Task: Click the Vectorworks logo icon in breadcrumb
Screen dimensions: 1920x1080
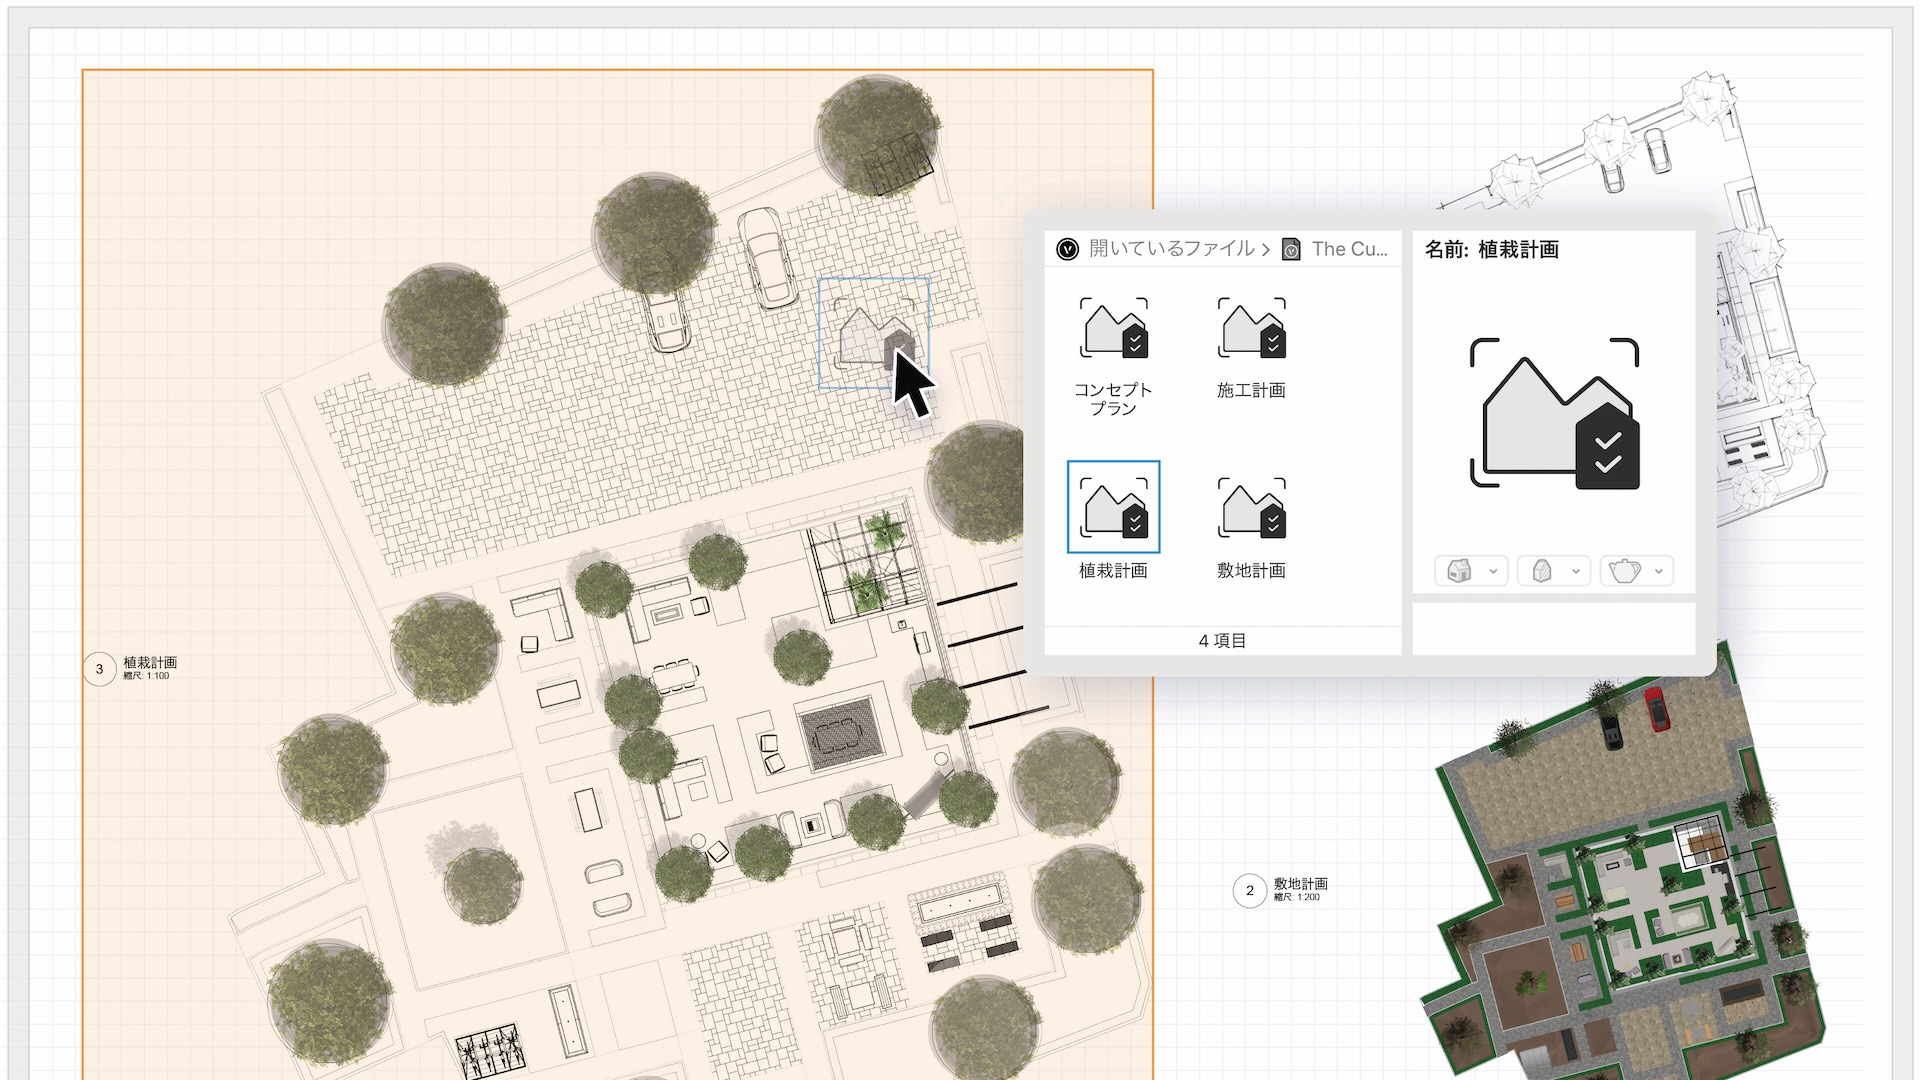Action: coord(1067,249)
